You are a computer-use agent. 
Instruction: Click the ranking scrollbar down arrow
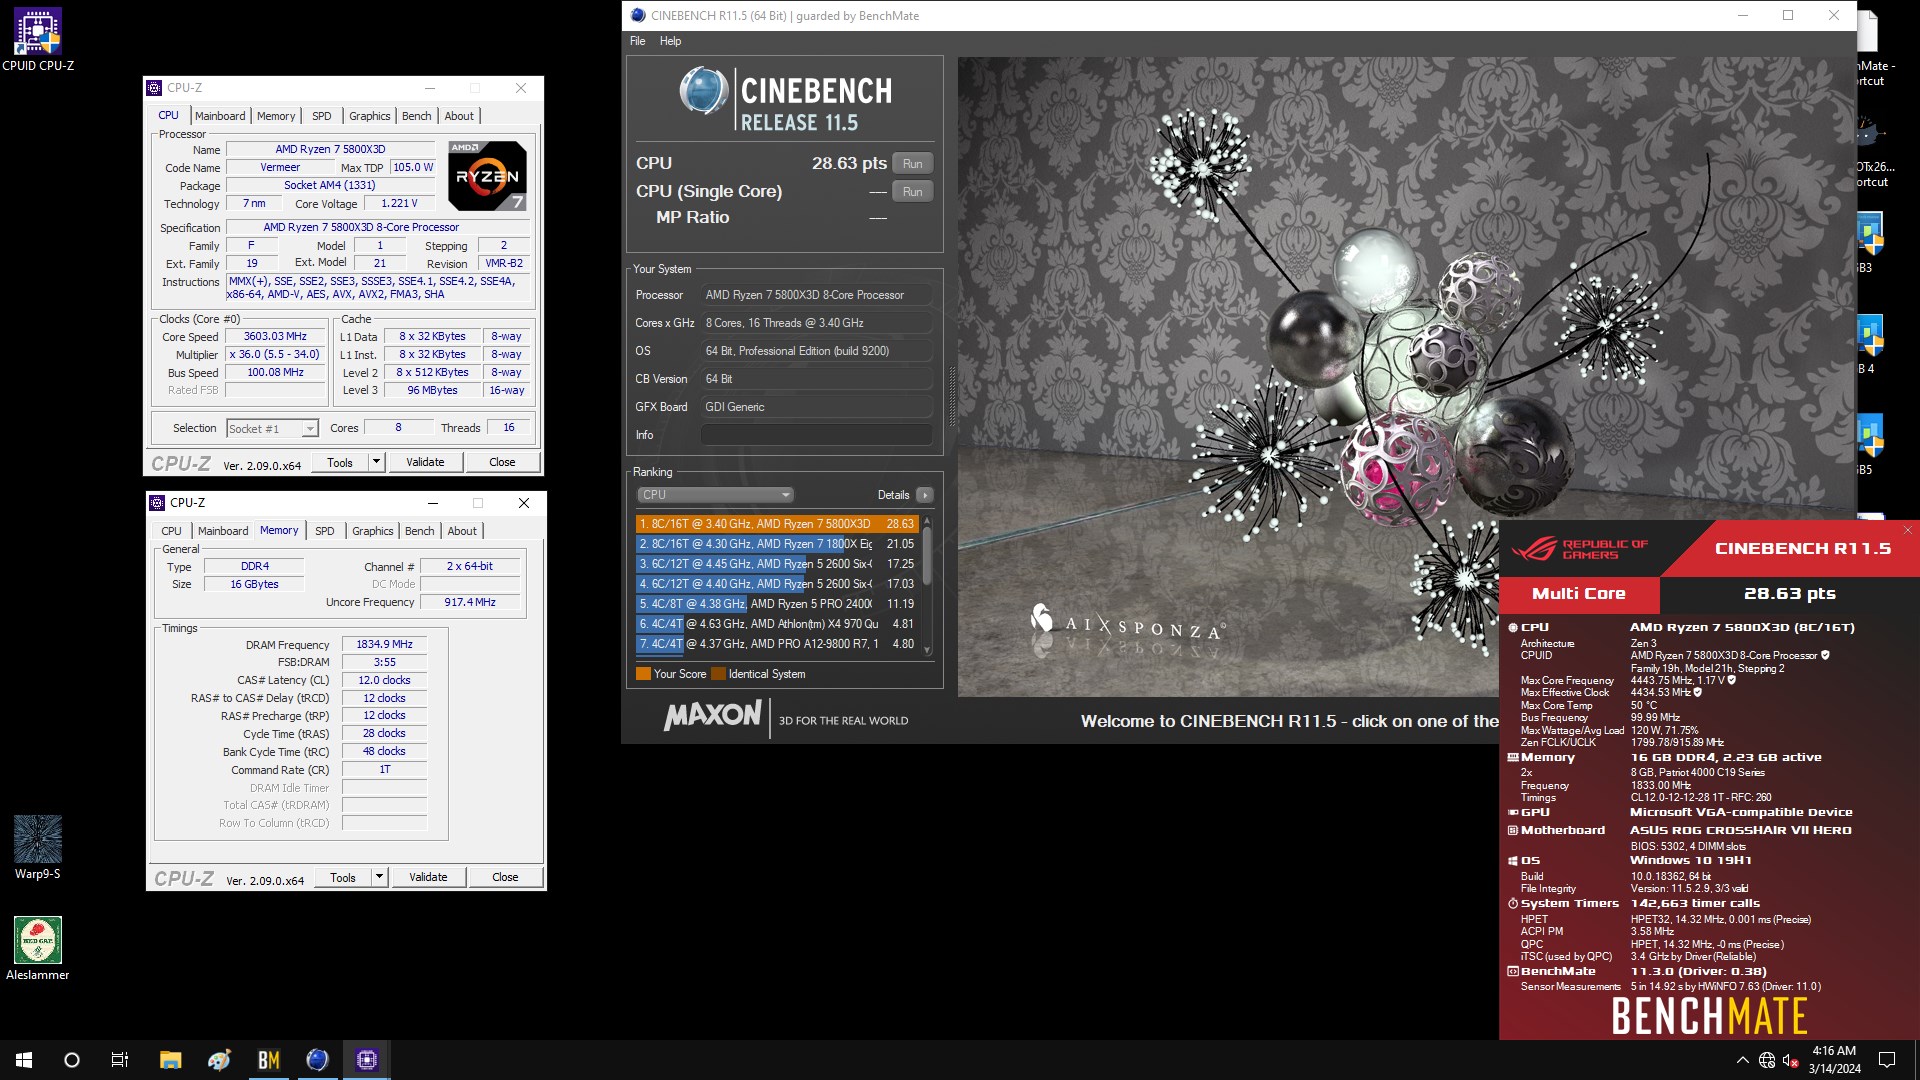pyautogui.click(x=927, y=650)
